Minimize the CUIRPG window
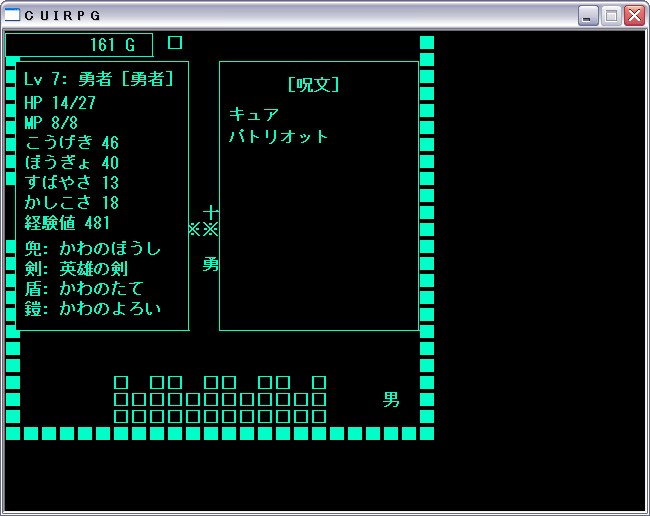 click(588, 16)
